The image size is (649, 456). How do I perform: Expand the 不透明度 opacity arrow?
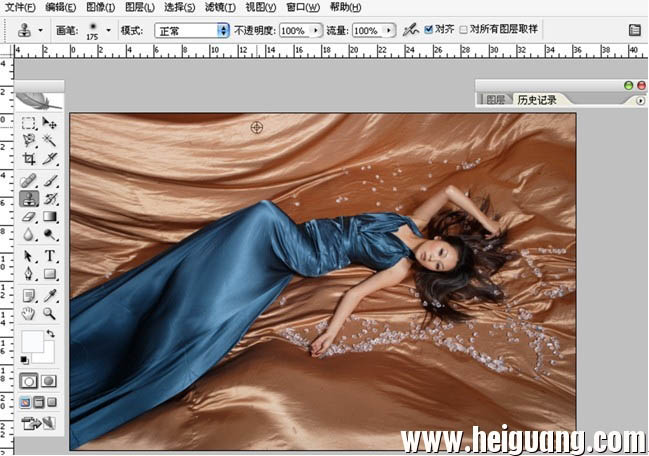(x=316, y=31)
